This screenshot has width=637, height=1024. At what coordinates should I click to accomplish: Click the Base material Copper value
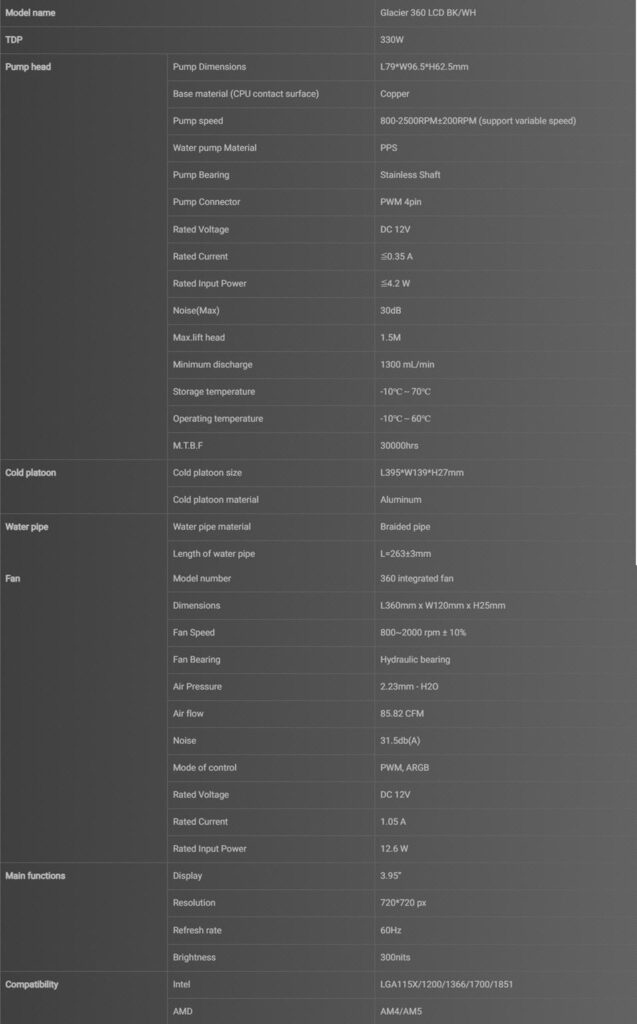tap(395, 94)
